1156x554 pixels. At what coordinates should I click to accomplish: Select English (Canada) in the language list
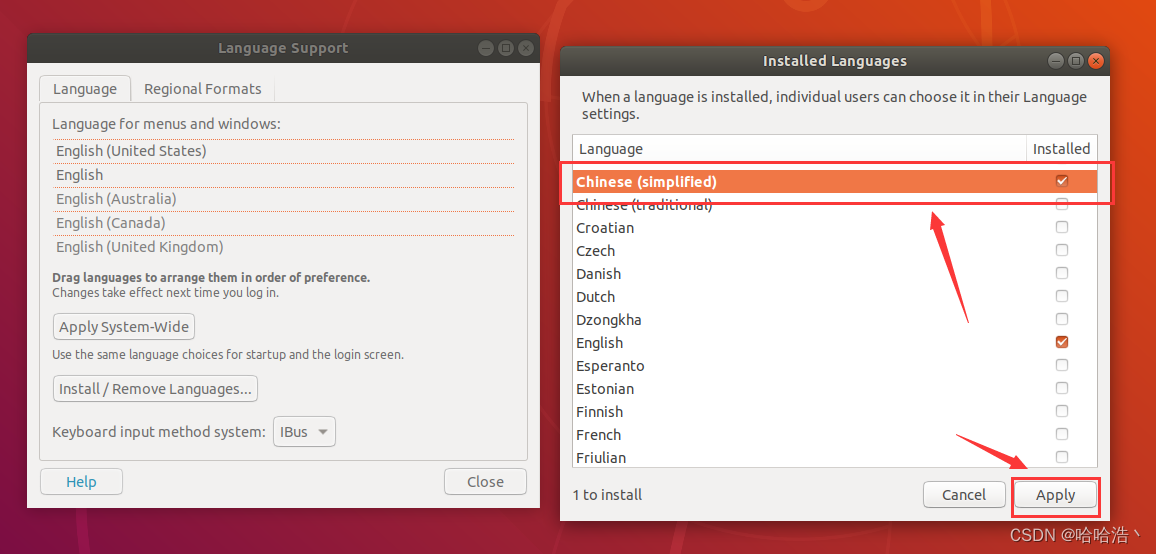pos(284,223)
